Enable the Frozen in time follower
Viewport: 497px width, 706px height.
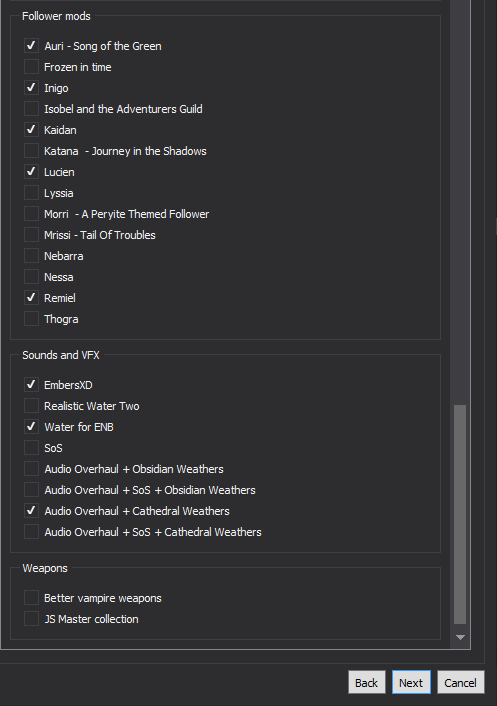(31, 67)
